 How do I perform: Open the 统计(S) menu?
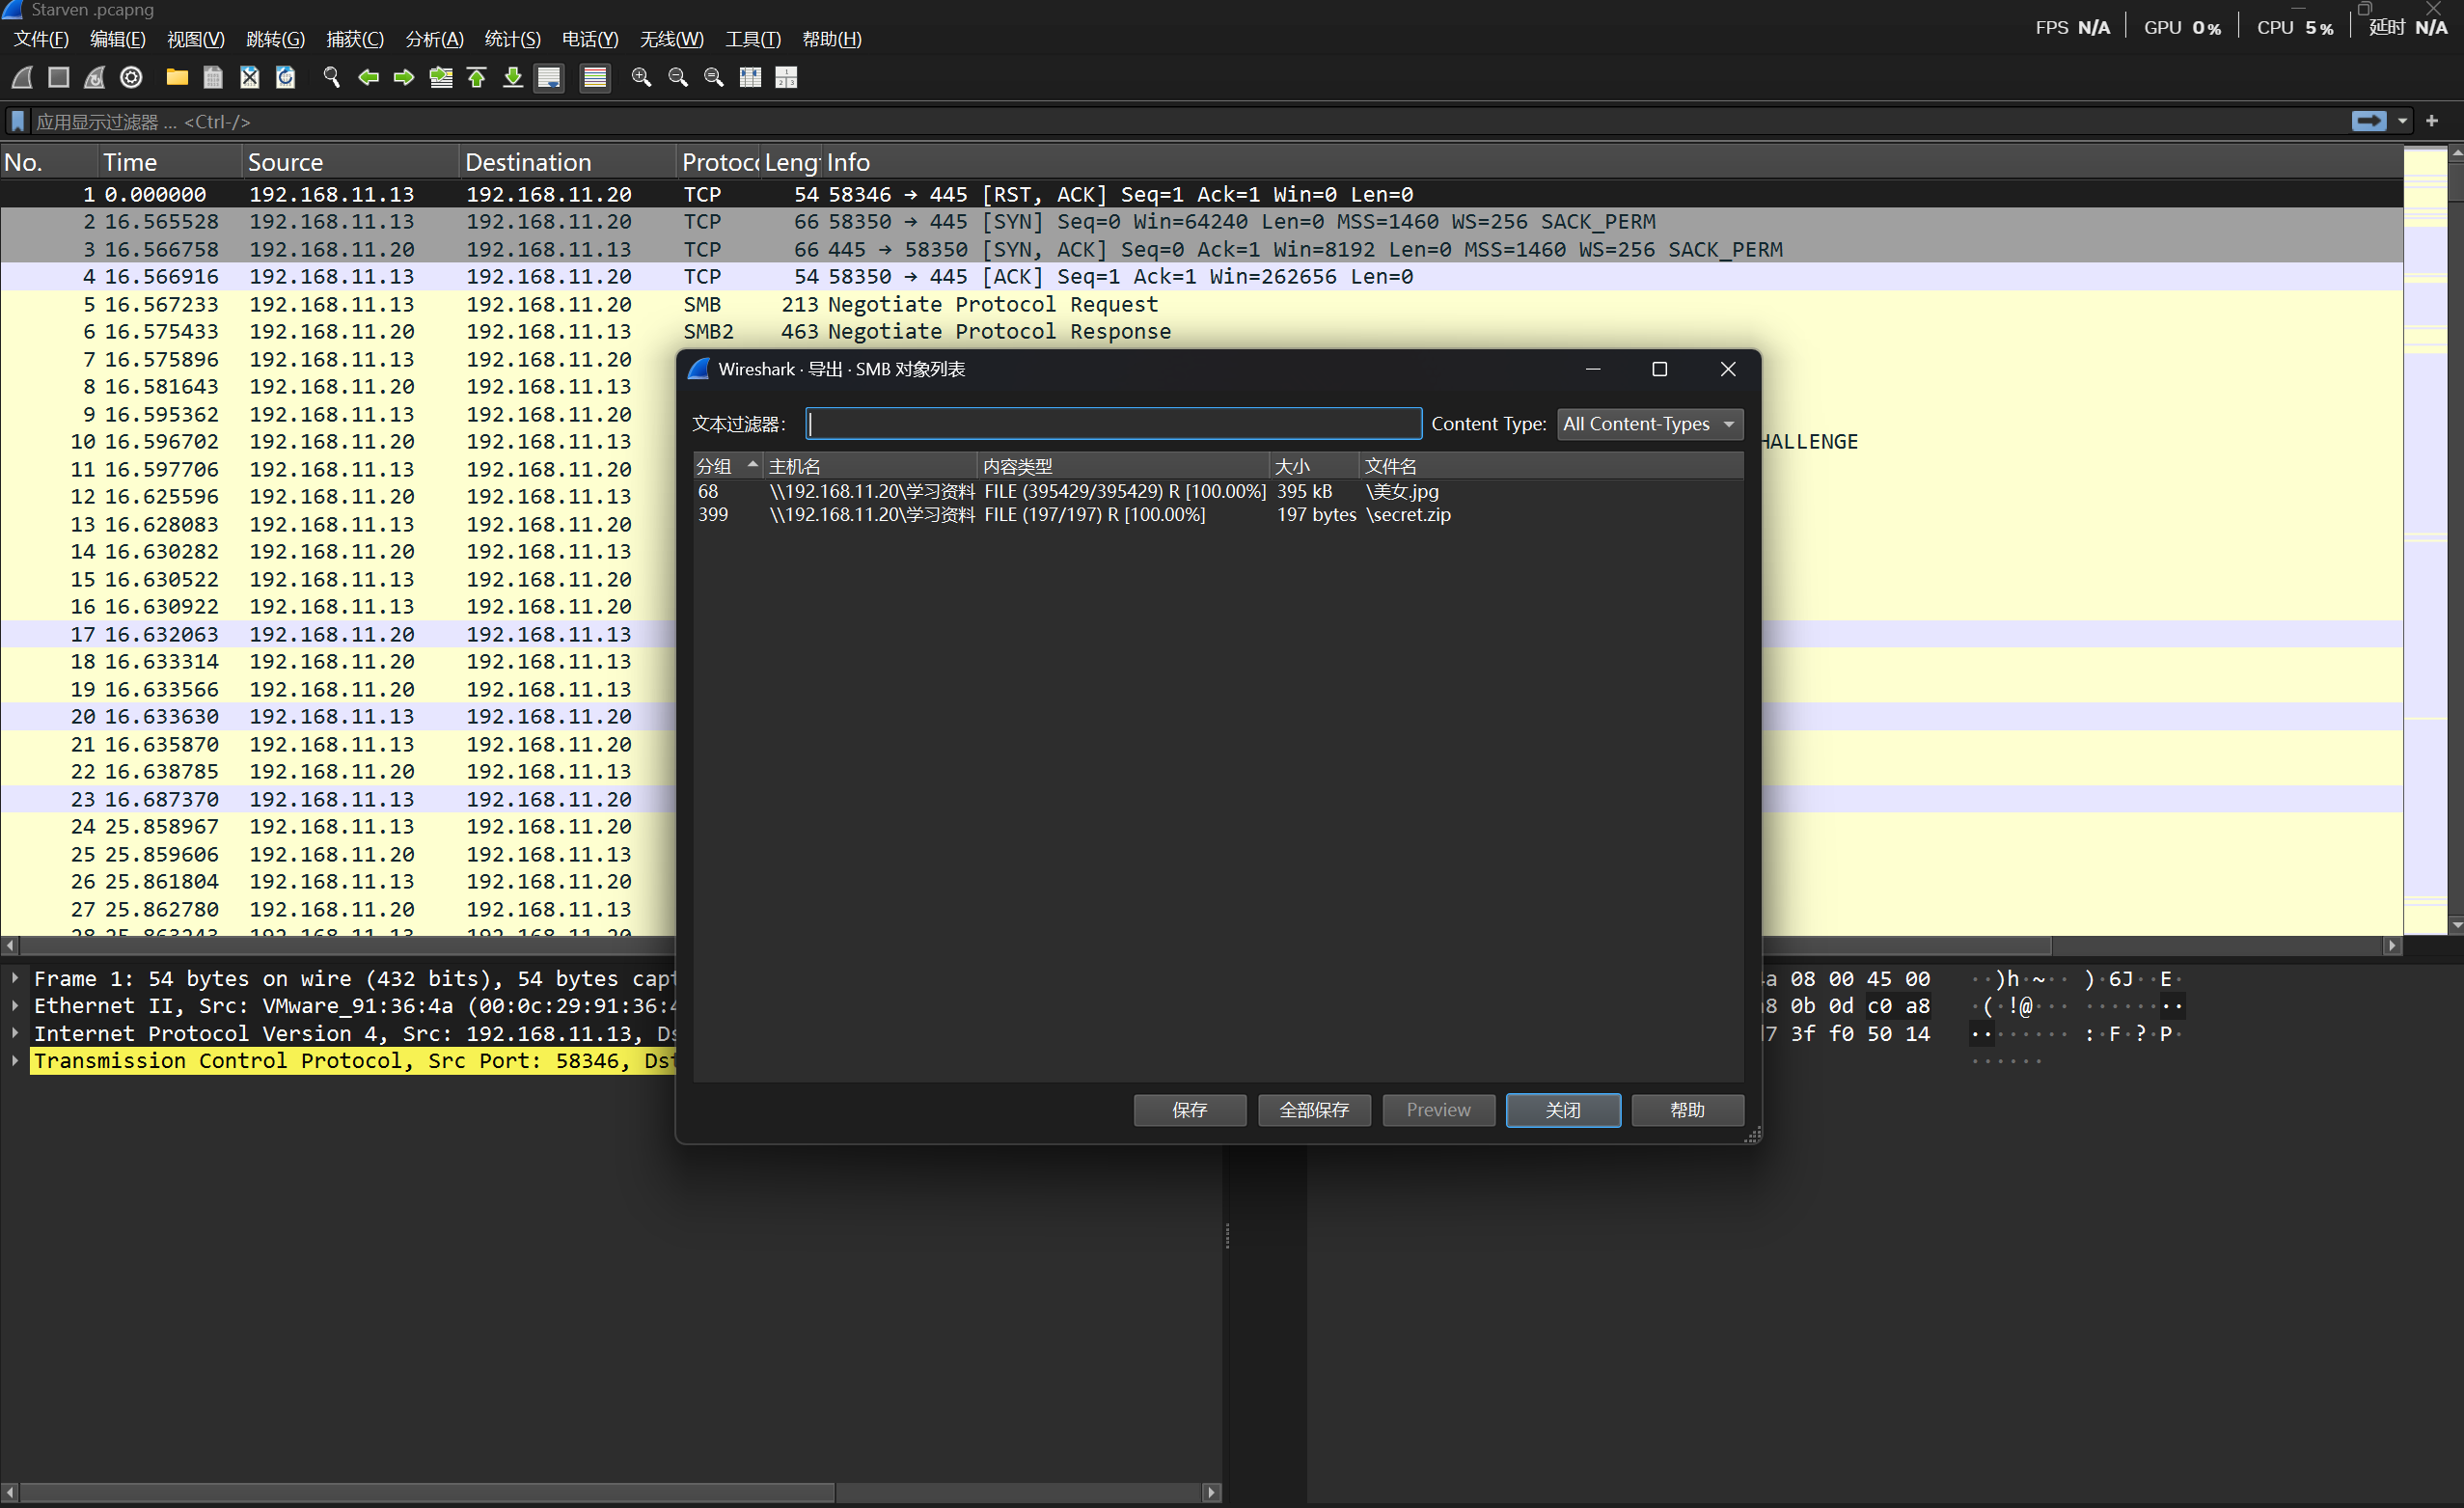512,39
